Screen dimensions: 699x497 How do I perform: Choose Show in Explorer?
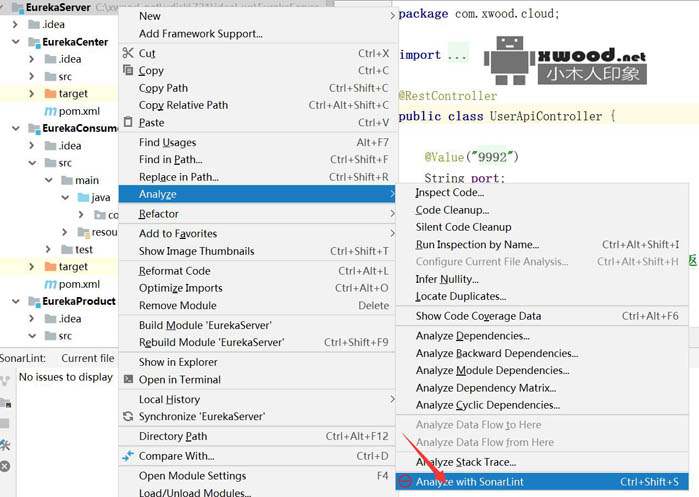pos(257,362)
